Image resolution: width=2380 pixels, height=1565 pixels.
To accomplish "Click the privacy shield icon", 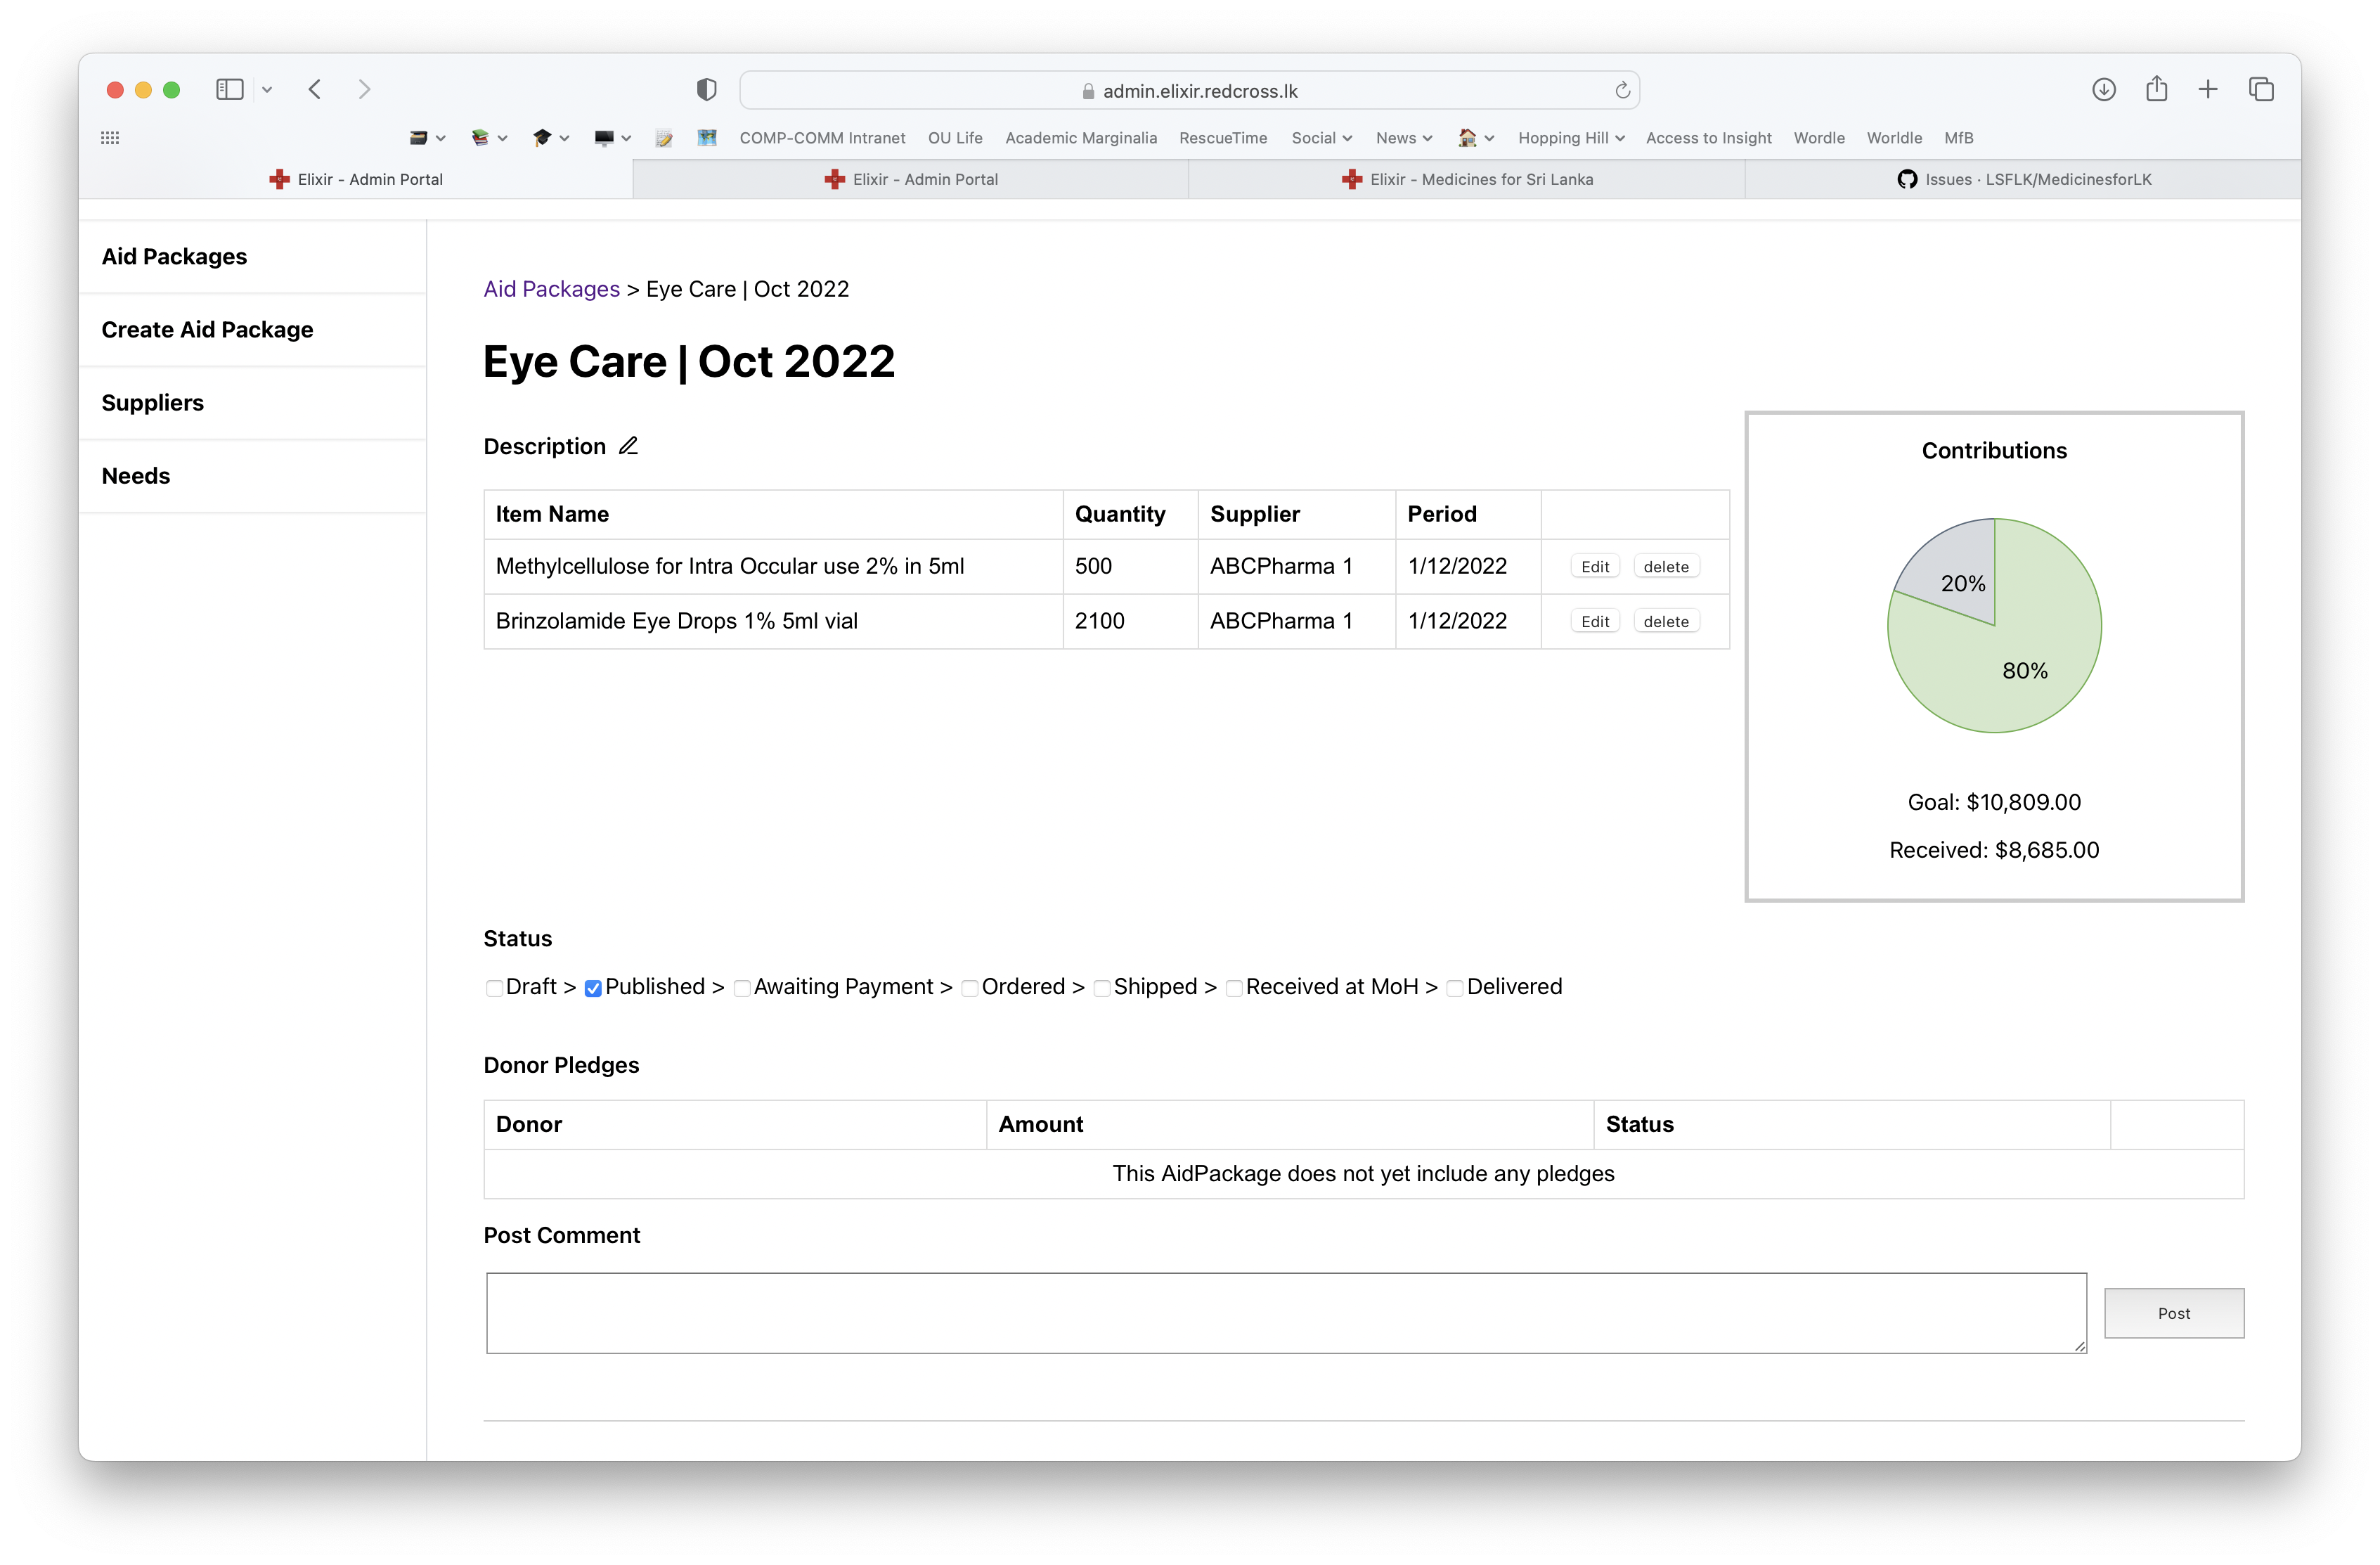I will point(707,90).
